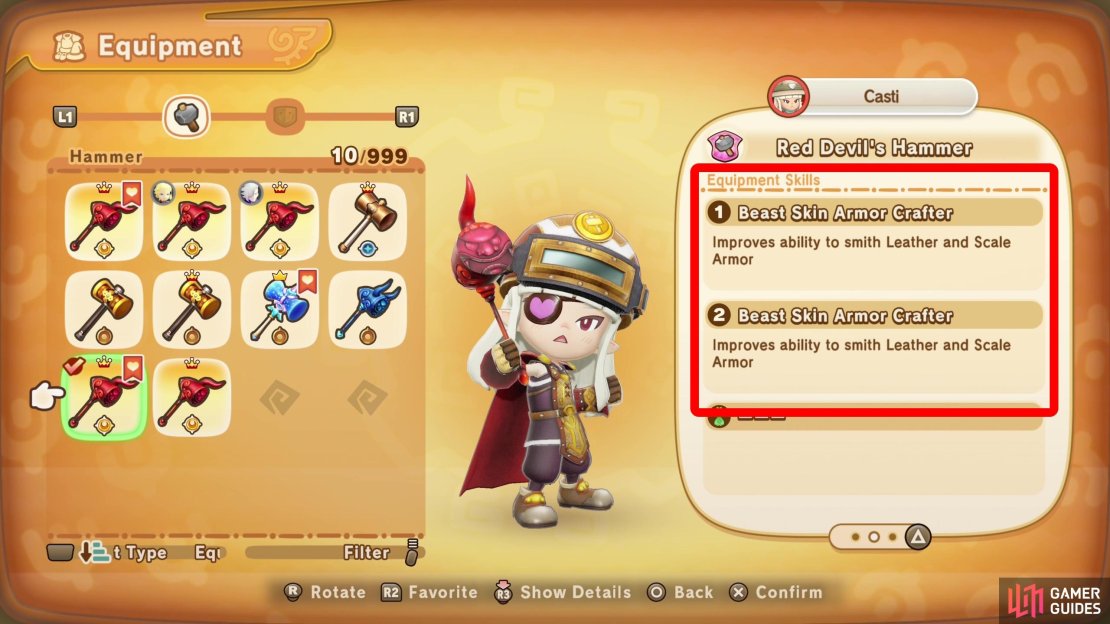The width and height of the screenshot is (1110, 624).
Task: Choose the blue crystal hammer with bookmark
Action: pyautogui.click(x=280, y=309)
